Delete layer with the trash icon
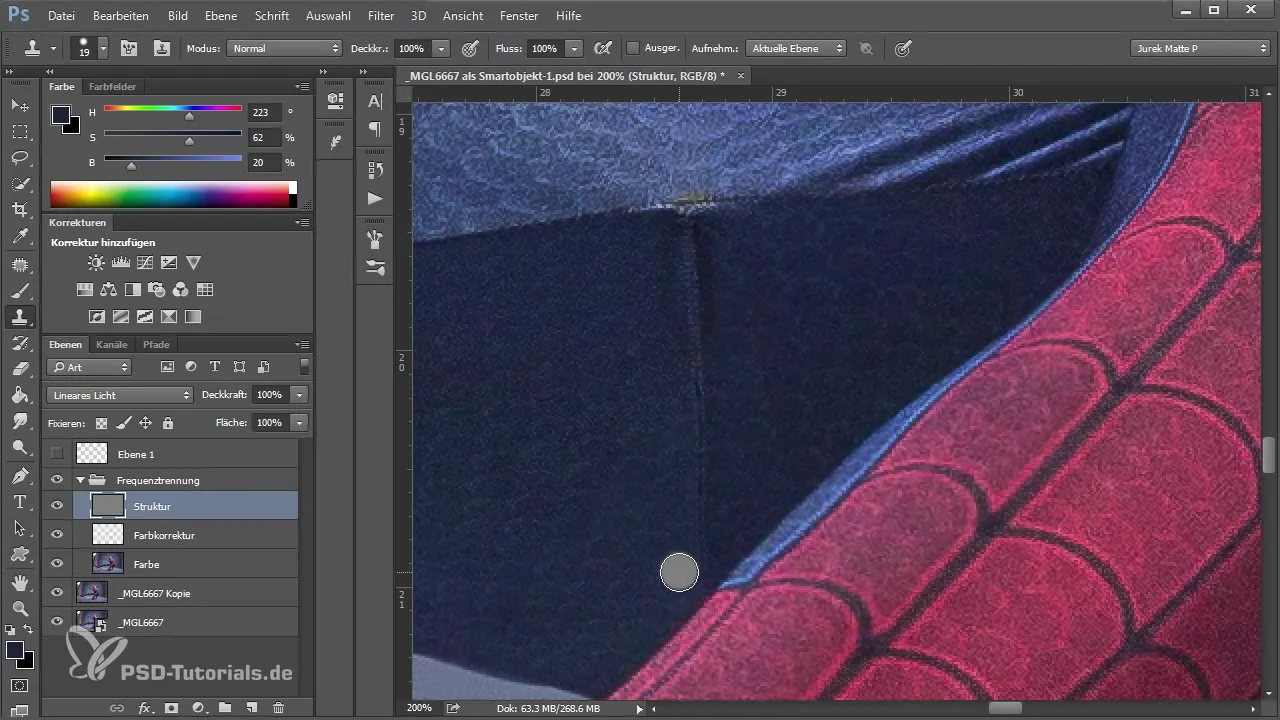Image resolution: width=1280 pixels, height=720 pixels. coord(278,708)
